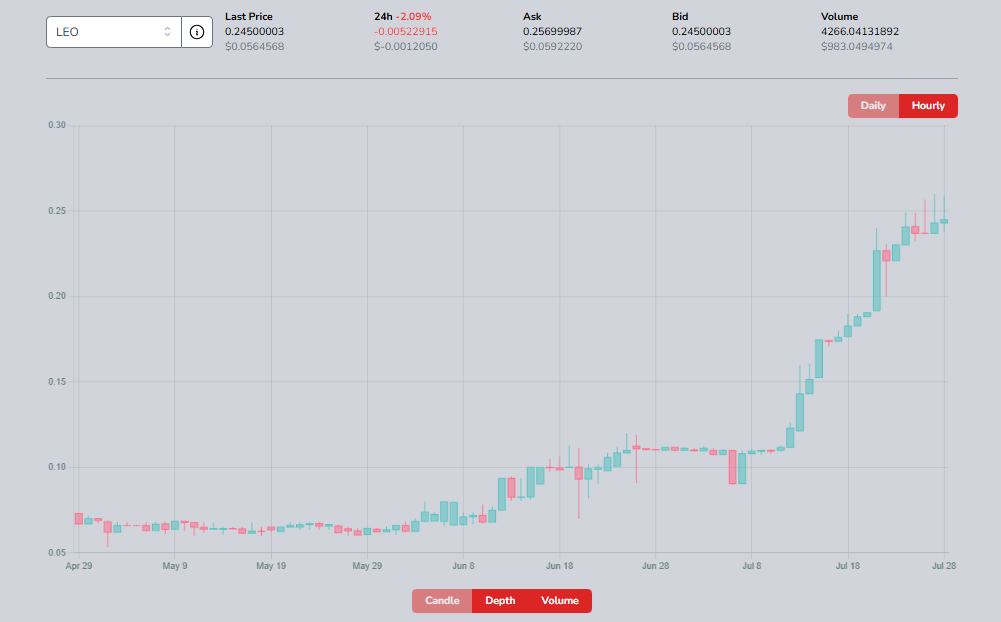Click the Ask USD value $0.0592220

tap(552, 46)
